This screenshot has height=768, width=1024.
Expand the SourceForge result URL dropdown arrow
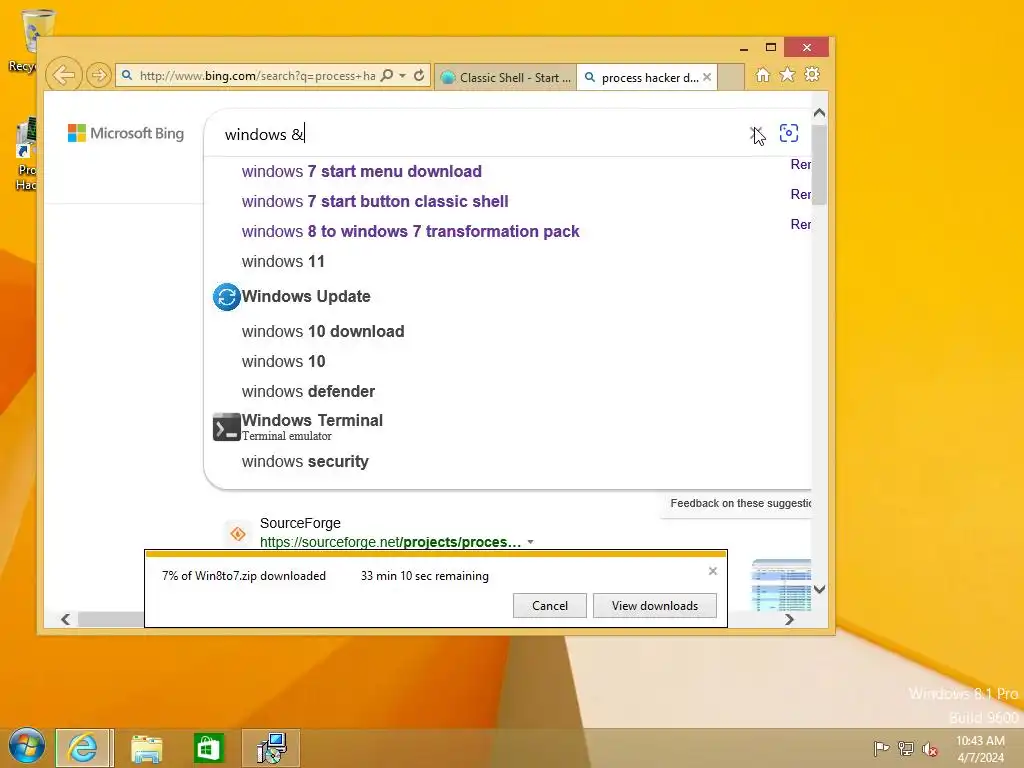tap(530, 542)
